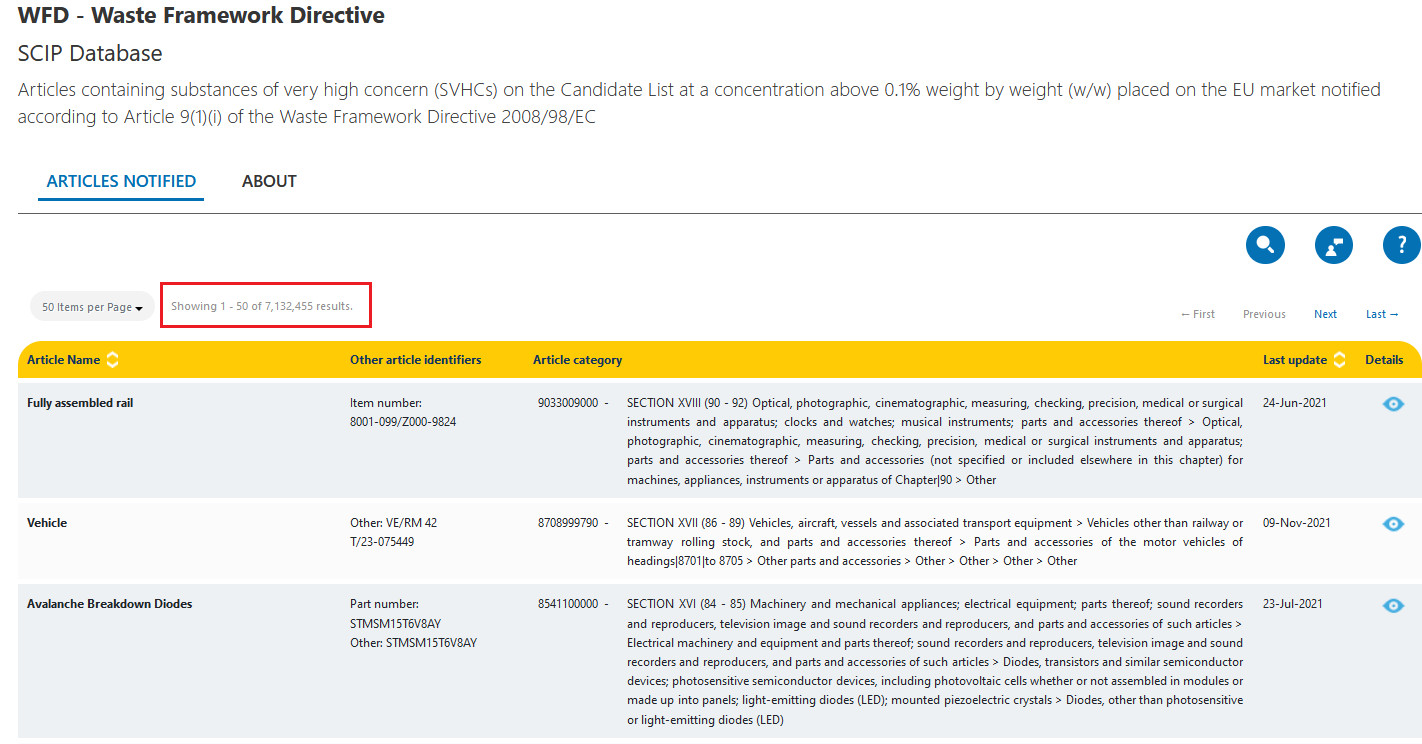The image size is (1422, 744).
Task: Switch to the ABOUT tab
Action: (x=269, y=181)
